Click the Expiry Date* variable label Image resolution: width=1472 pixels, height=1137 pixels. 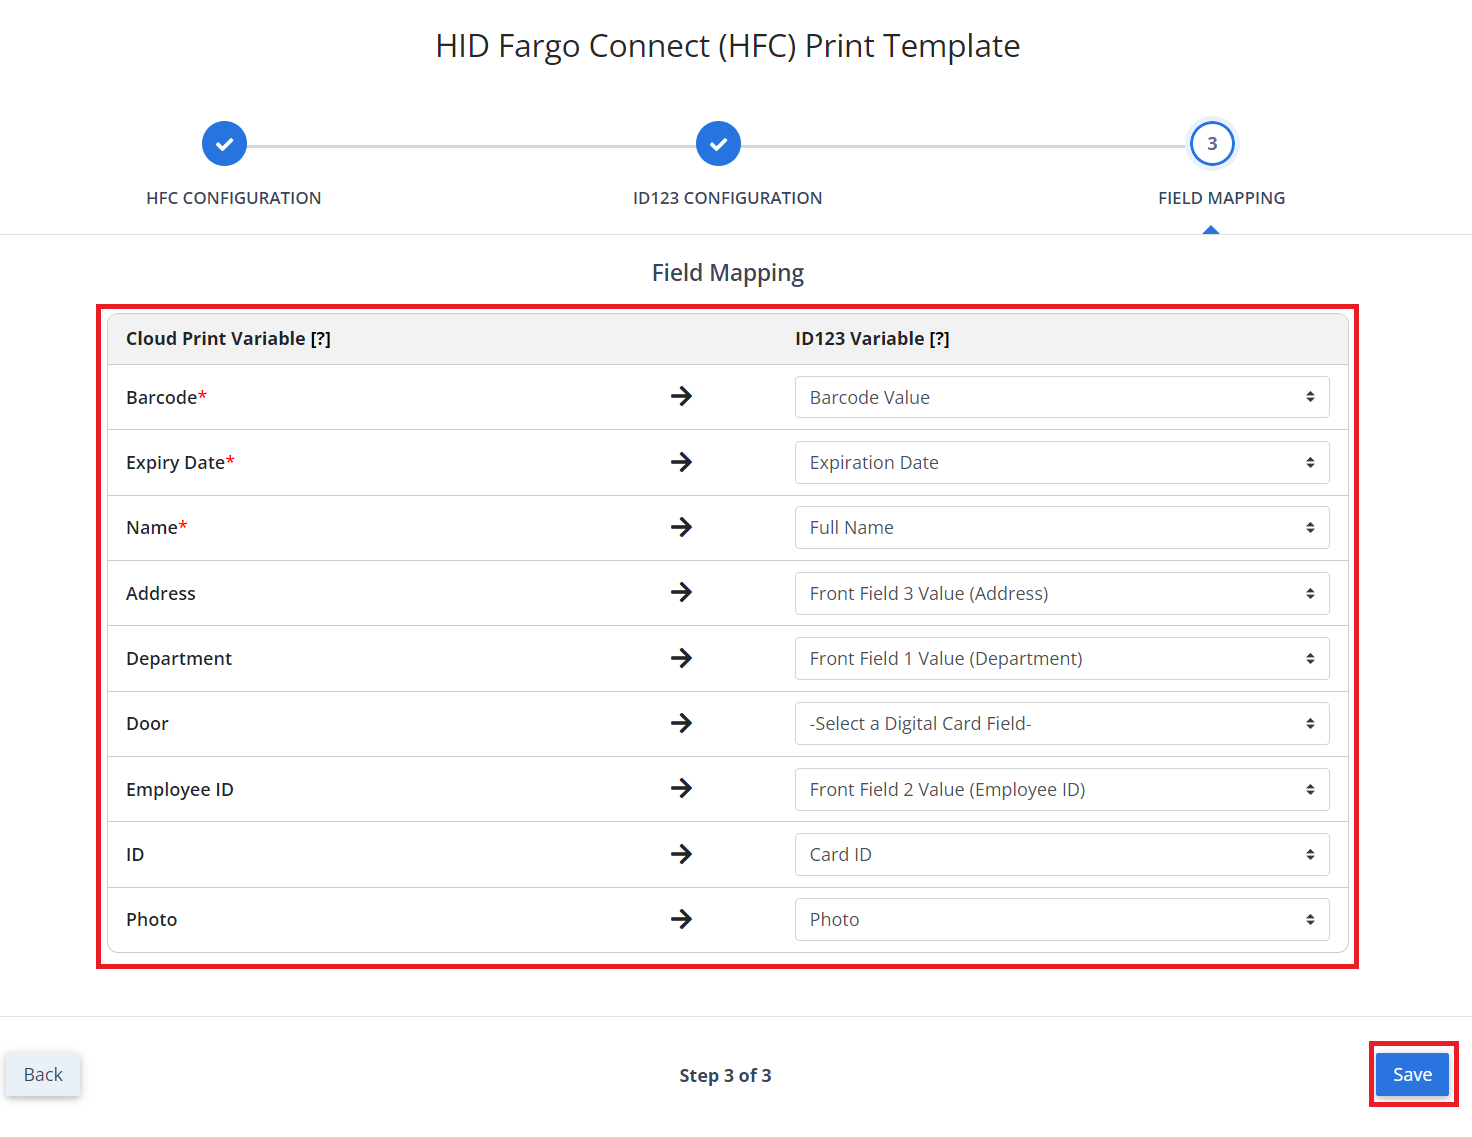pos(180,462)
